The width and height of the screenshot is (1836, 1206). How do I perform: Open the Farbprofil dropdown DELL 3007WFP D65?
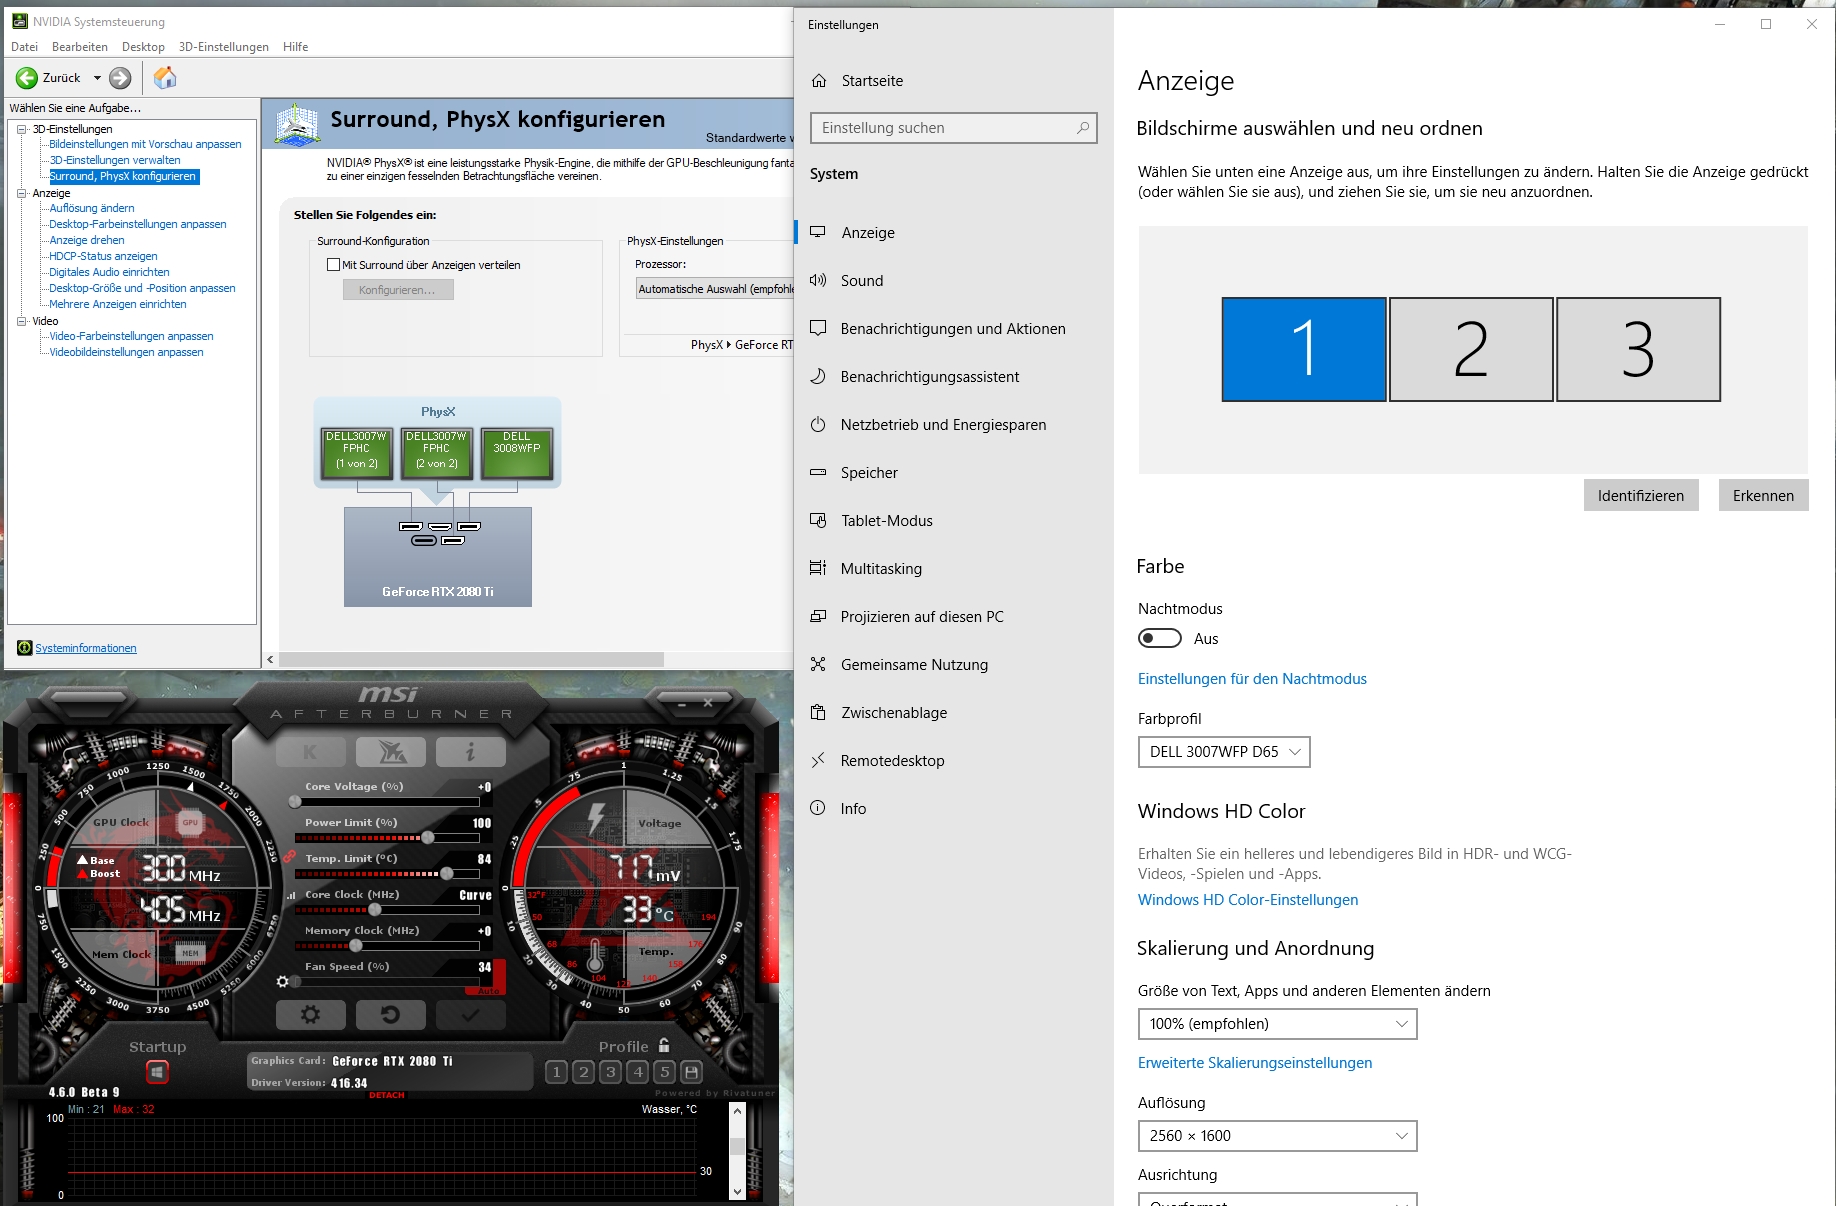point(1223,752)
